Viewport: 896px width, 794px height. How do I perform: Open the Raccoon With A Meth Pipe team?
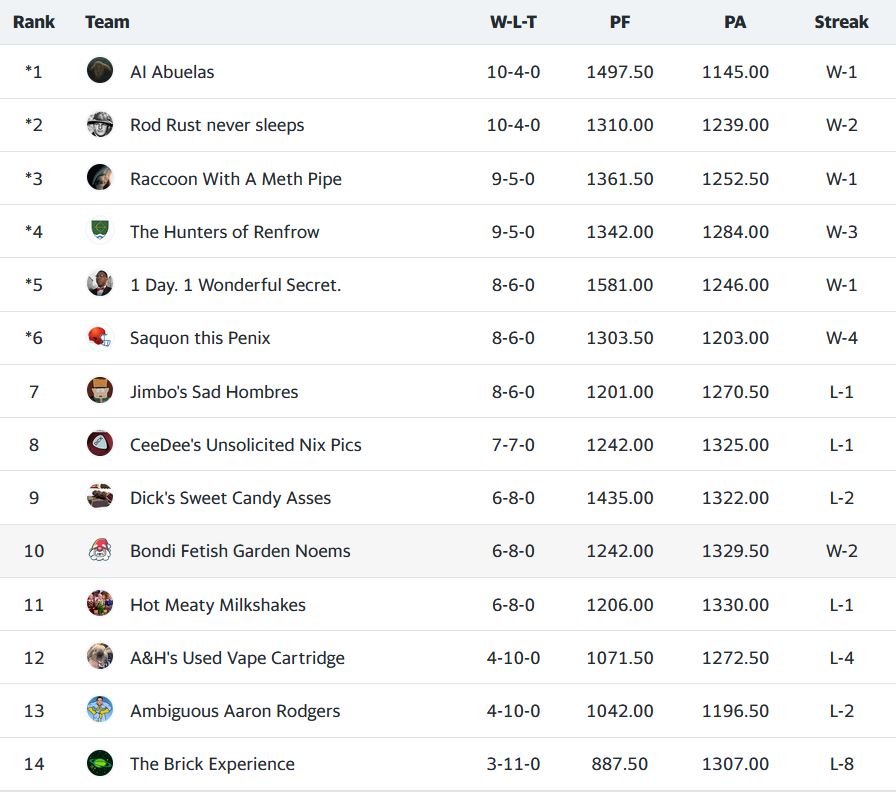tap(235, 179)
